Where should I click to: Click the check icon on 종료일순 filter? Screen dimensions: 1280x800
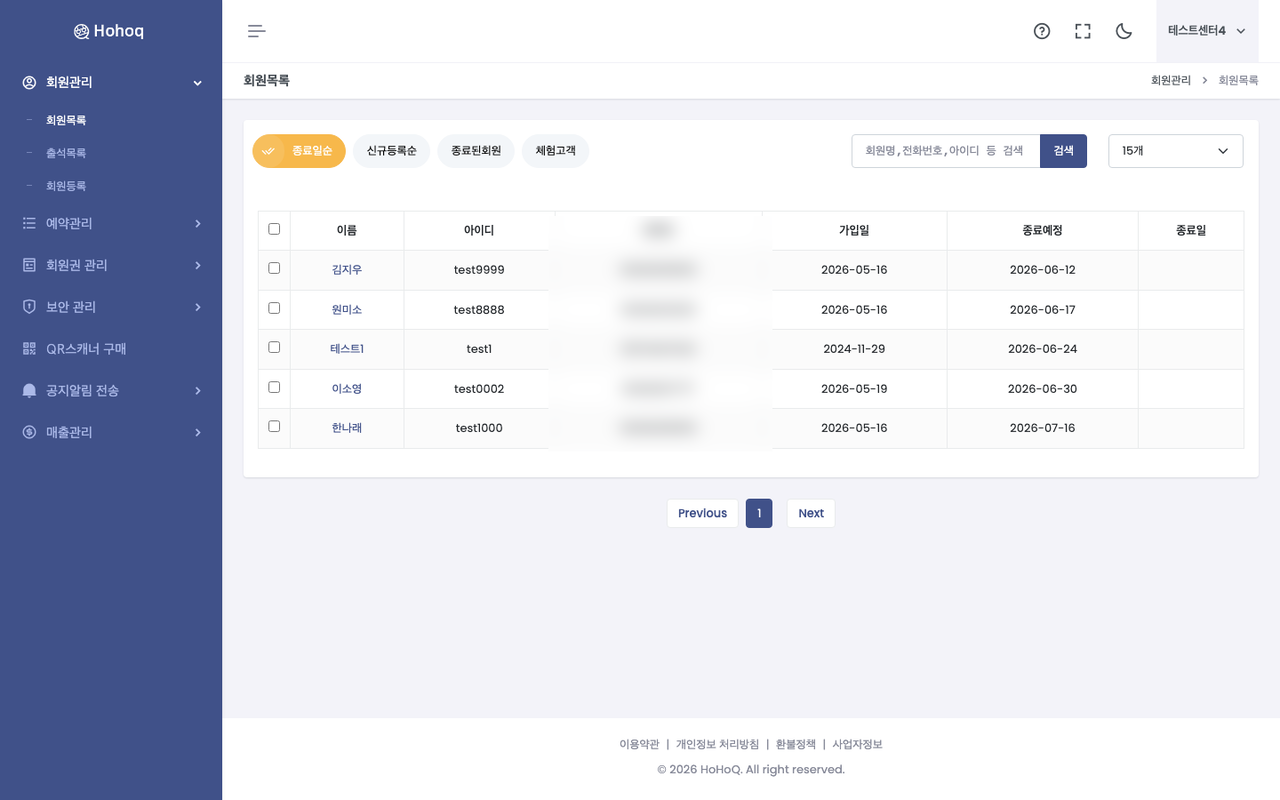click(268, 151)
